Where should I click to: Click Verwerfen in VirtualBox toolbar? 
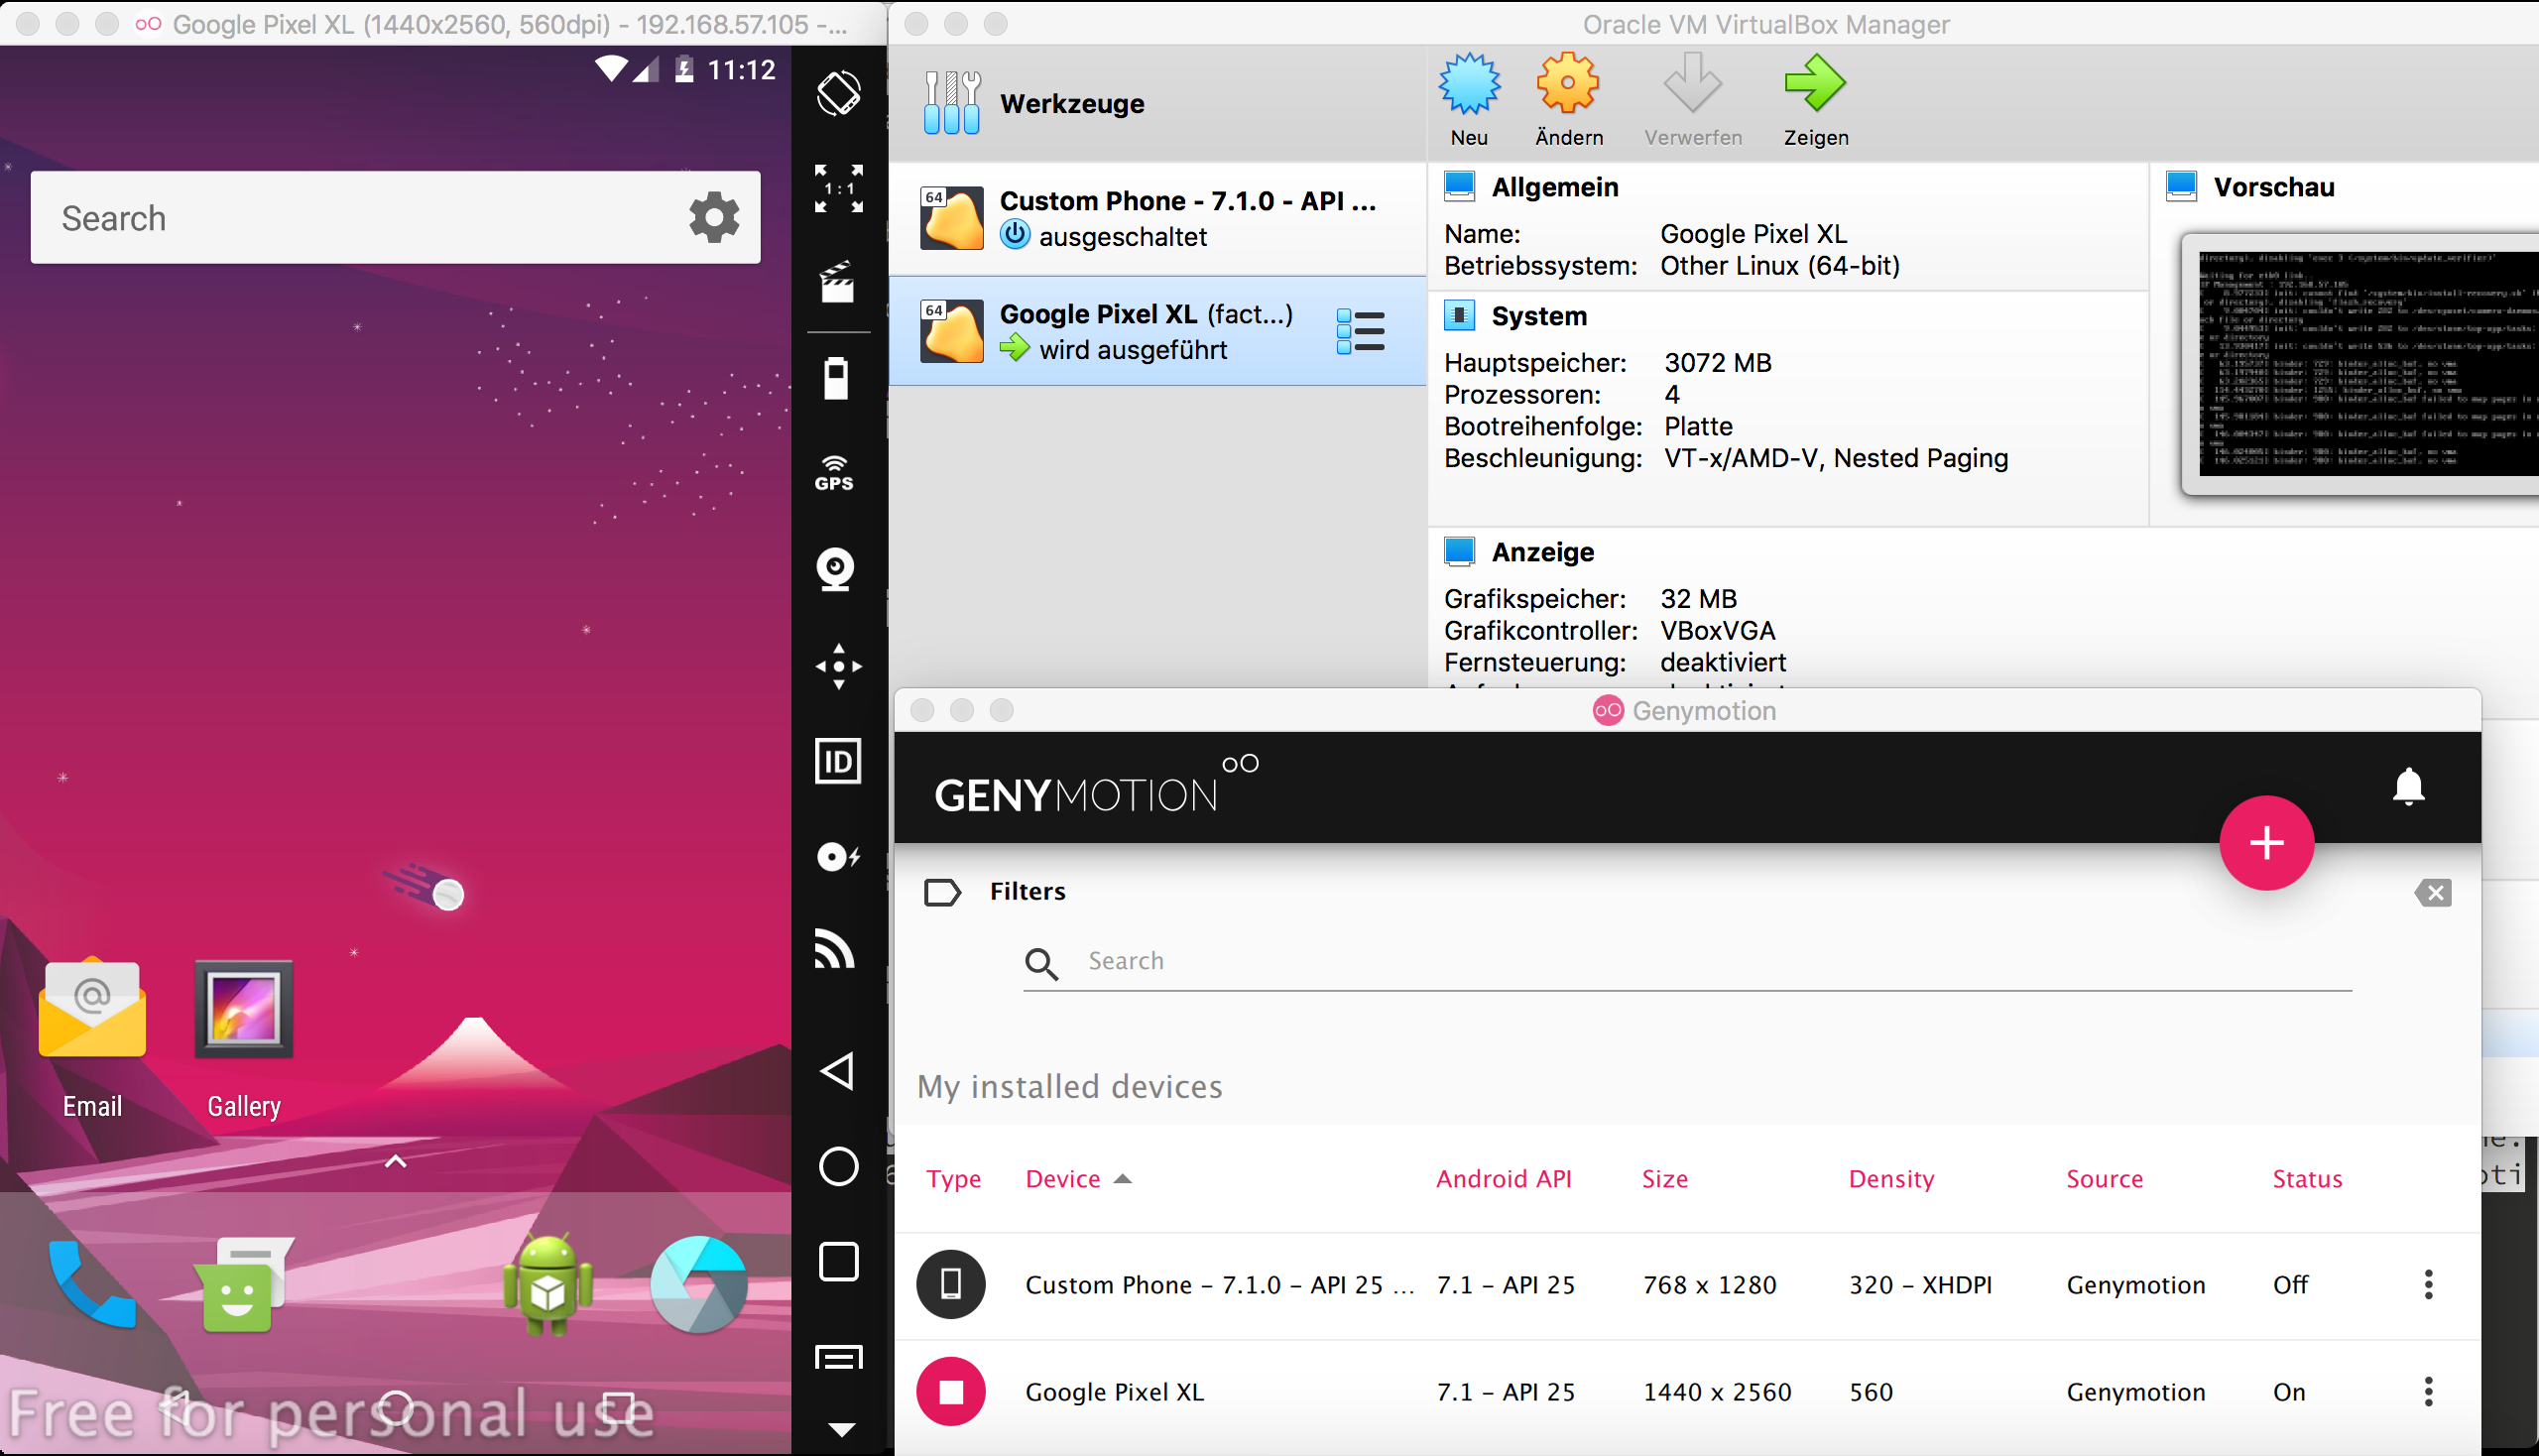pos(1693,101)
